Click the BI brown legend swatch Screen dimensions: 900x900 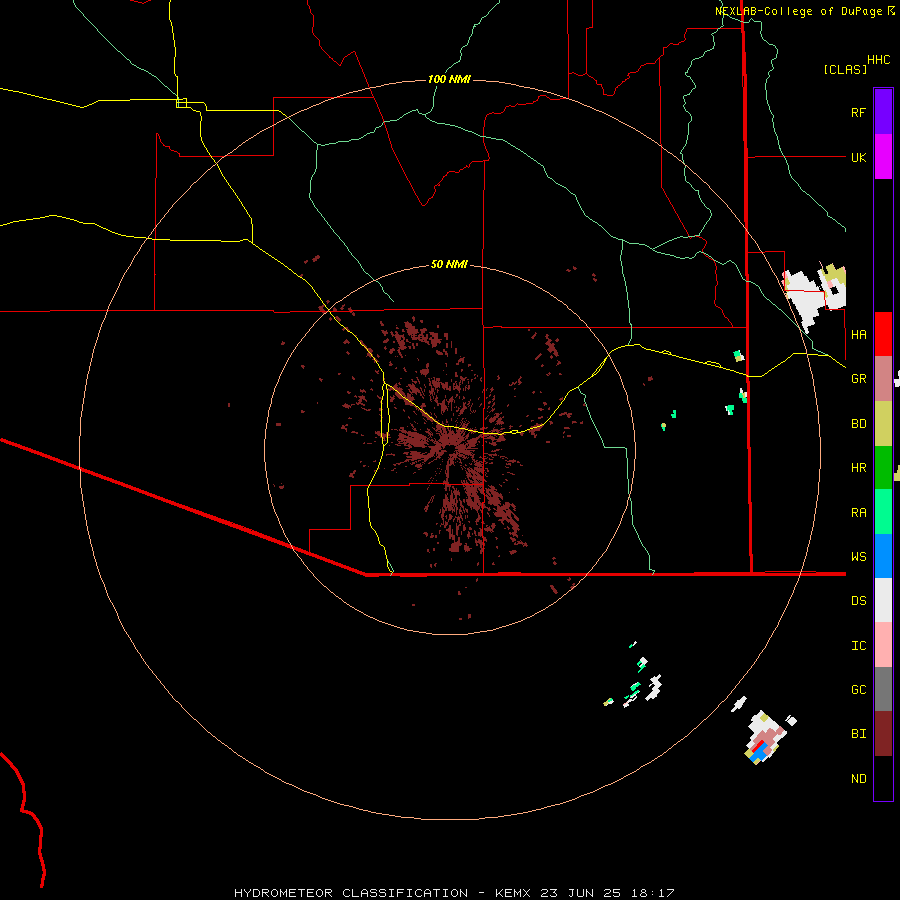[x=883, y=734]
